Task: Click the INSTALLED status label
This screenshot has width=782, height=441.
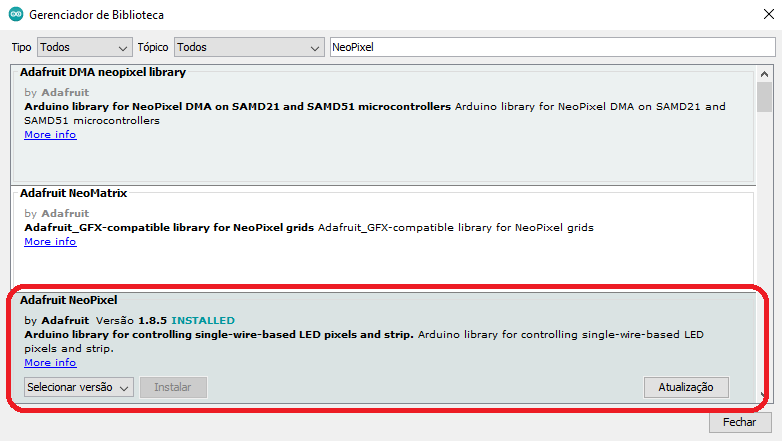Action: (x=203, y=320)
